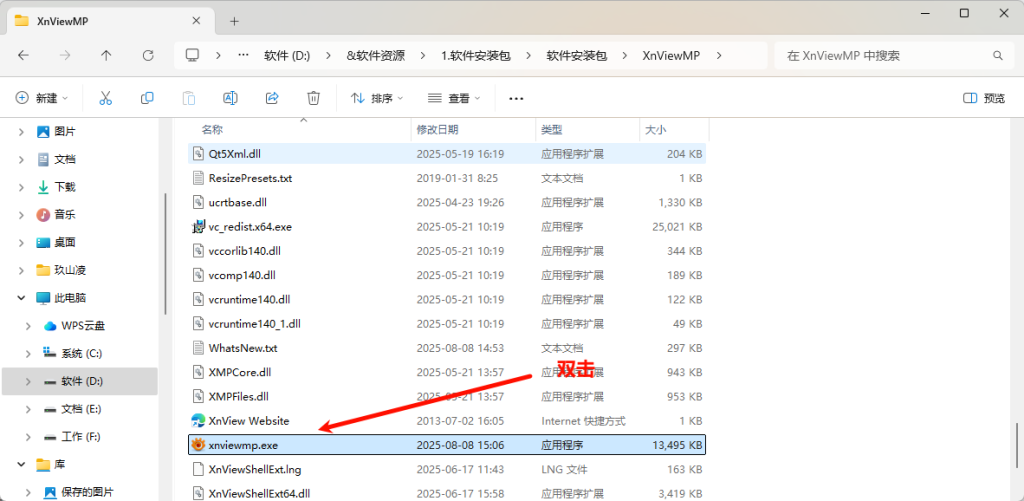This screenshot has width=1024, height=501.
Task: Expand the 文档 library node
Action: (x=22, y=159)
